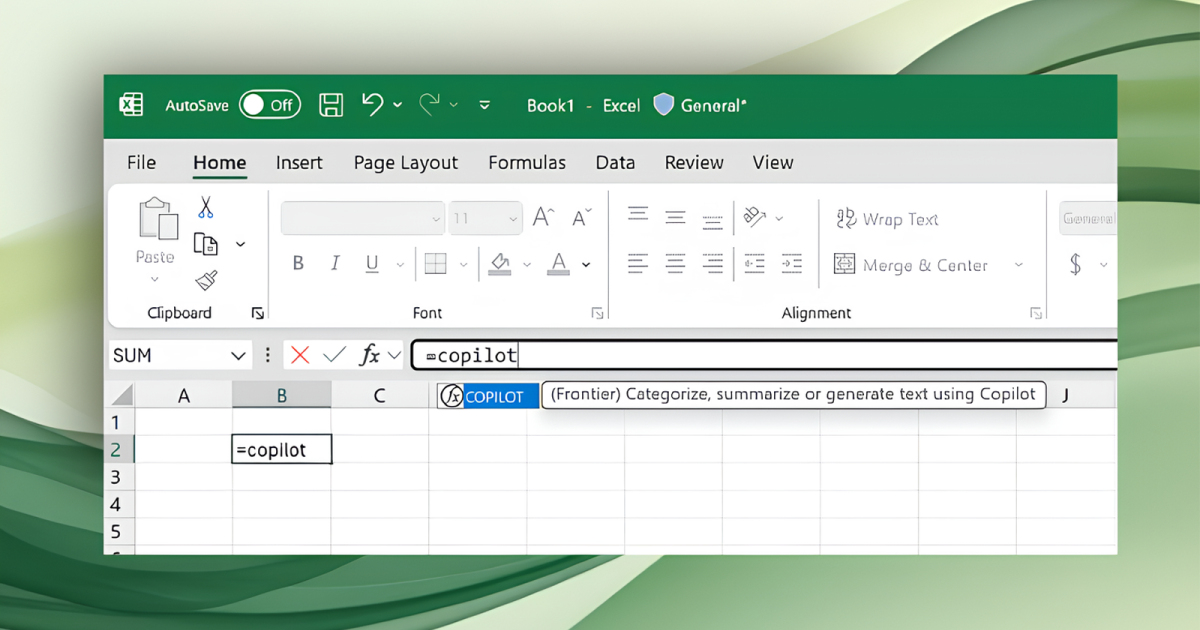Toggle the AutoSave switch
The height and width of the screenshot is (630, 1200).
click(x=270, y=105)
